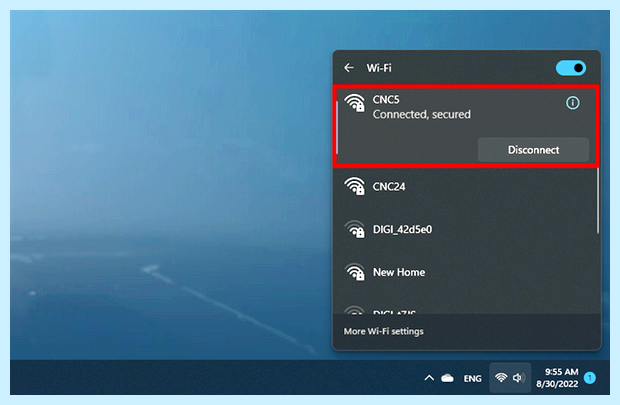Open CNC5 network properties info icon

point(573,103)
